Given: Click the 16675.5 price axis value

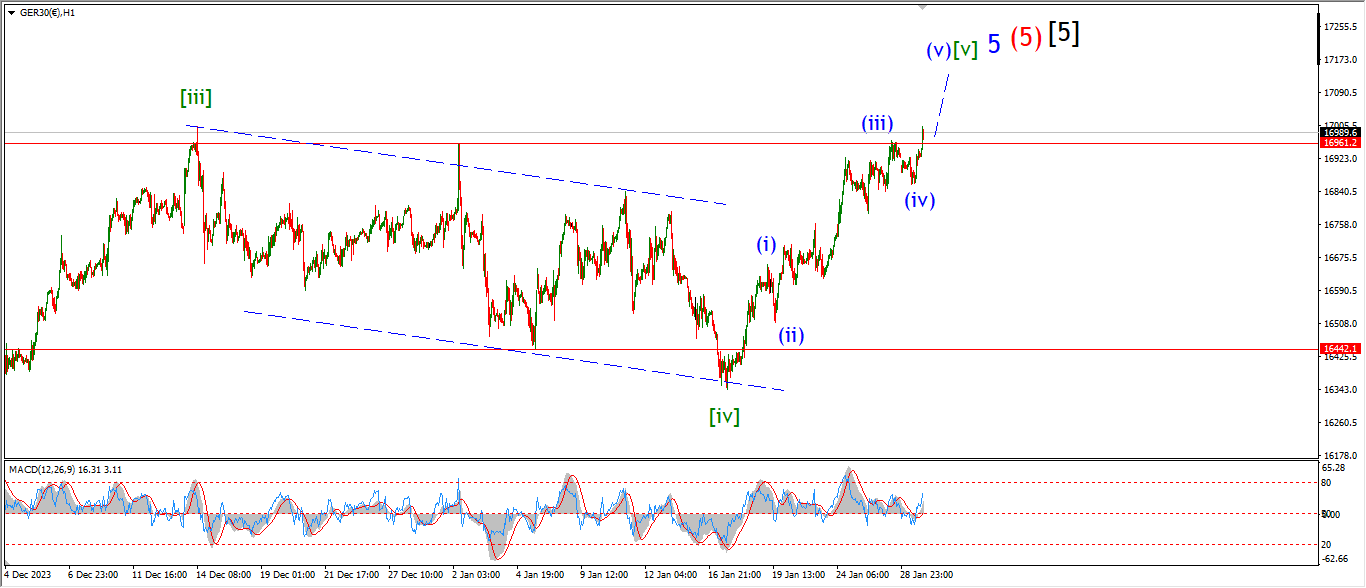Looking at the screenshot, I should (x=1339, y=257).
